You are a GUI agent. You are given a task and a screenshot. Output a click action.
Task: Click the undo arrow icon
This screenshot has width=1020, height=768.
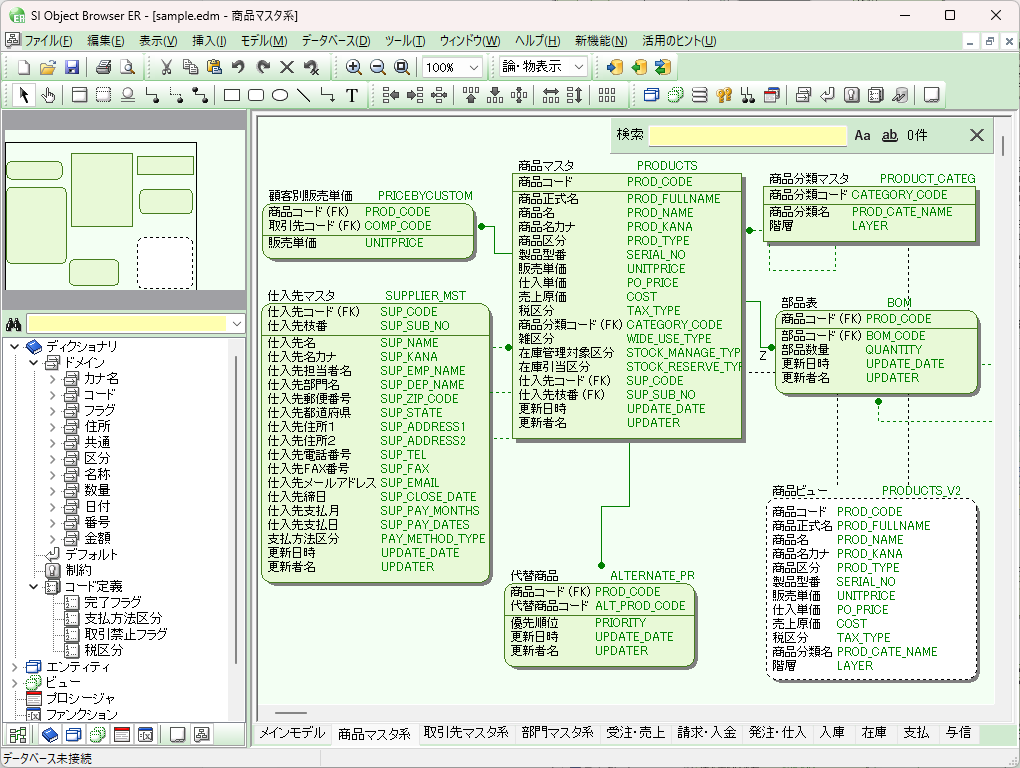pos(238,67)
